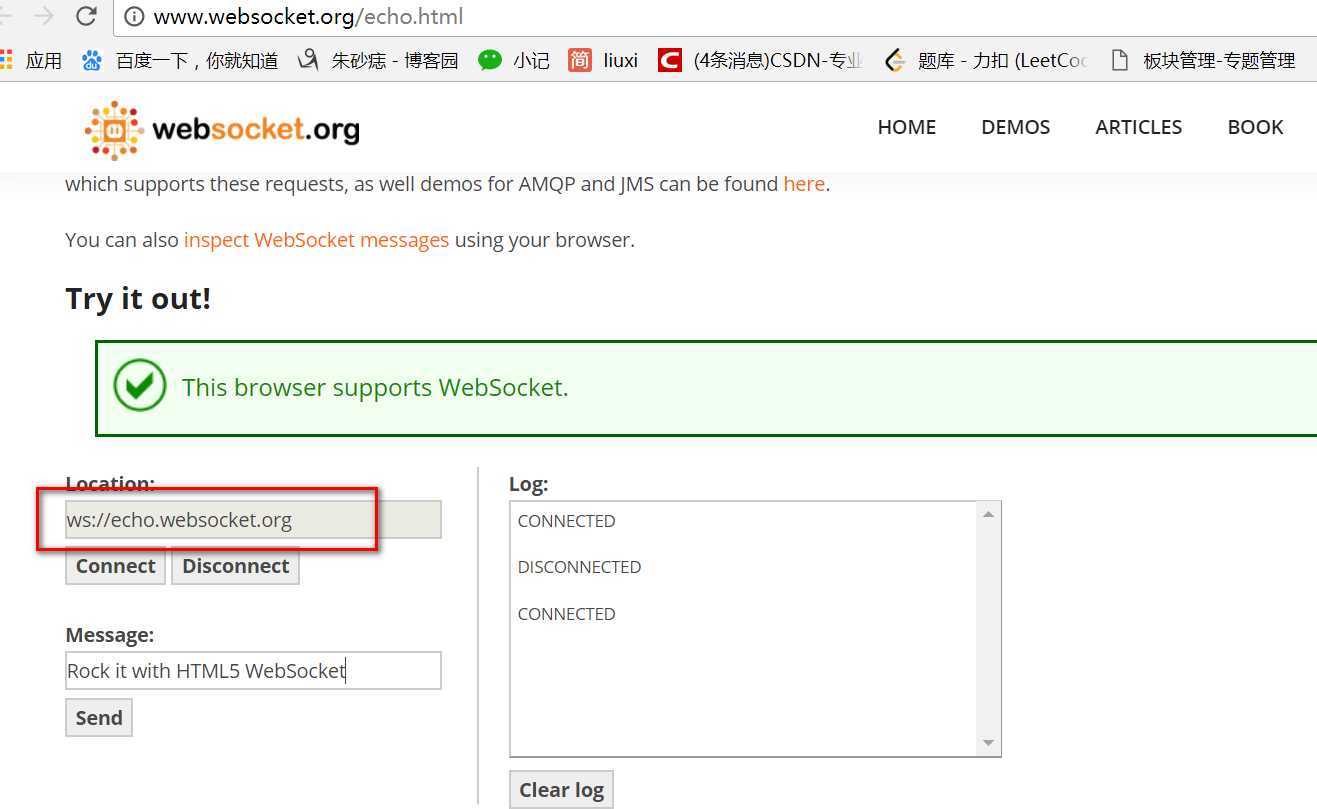This screenshot has height=809, width=1317.
Task: Open the websocket.org logo
Action: [222, 129]
